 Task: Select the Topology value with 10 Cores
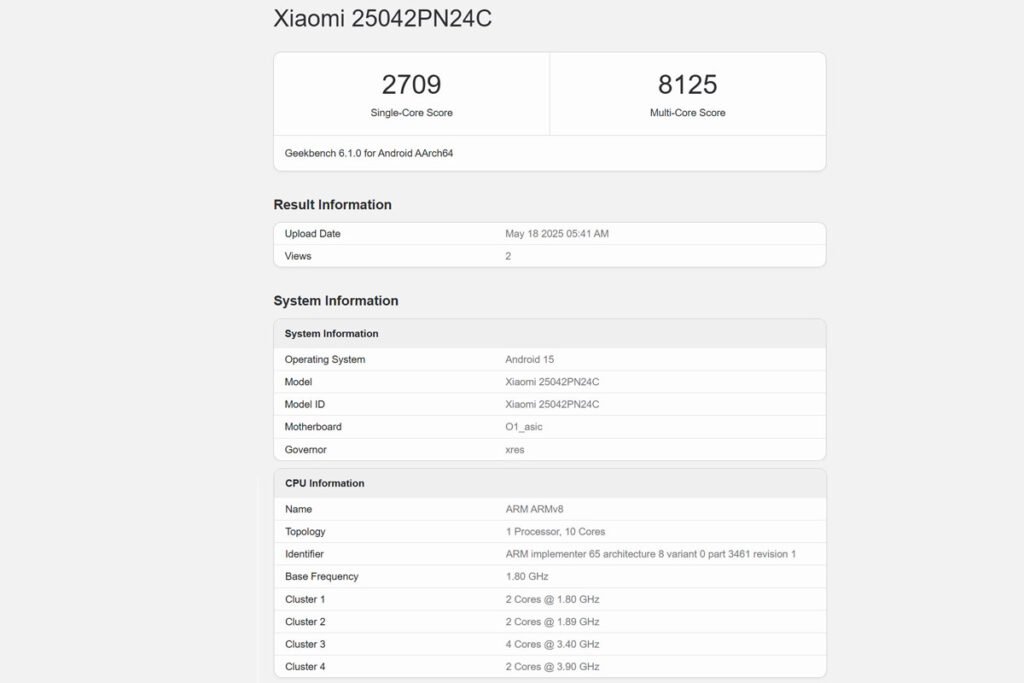pyautogui.click(x=555, y=532)
